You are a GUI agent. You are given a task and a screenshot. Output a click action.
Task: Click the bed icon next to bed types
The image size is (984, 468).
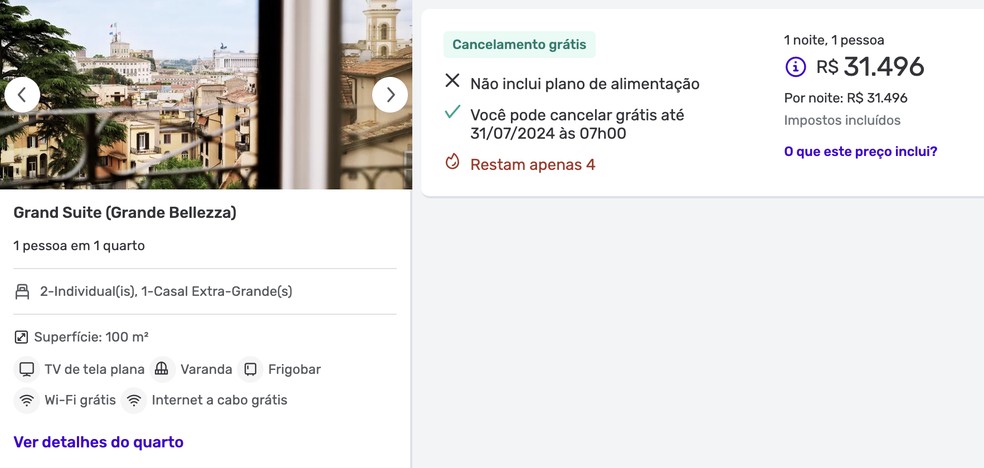pyautogui.click(x=22, y=292)
